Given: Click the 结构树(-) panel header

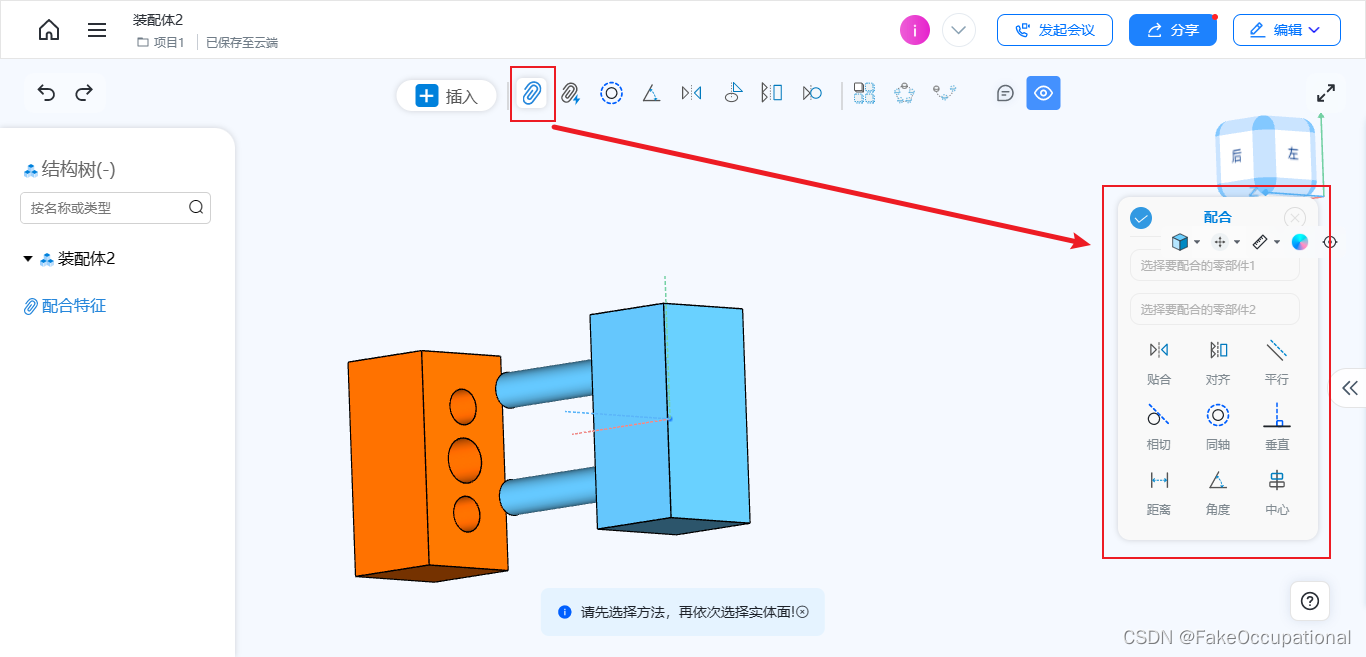Looking at the screenshot, I should point(70,170).
